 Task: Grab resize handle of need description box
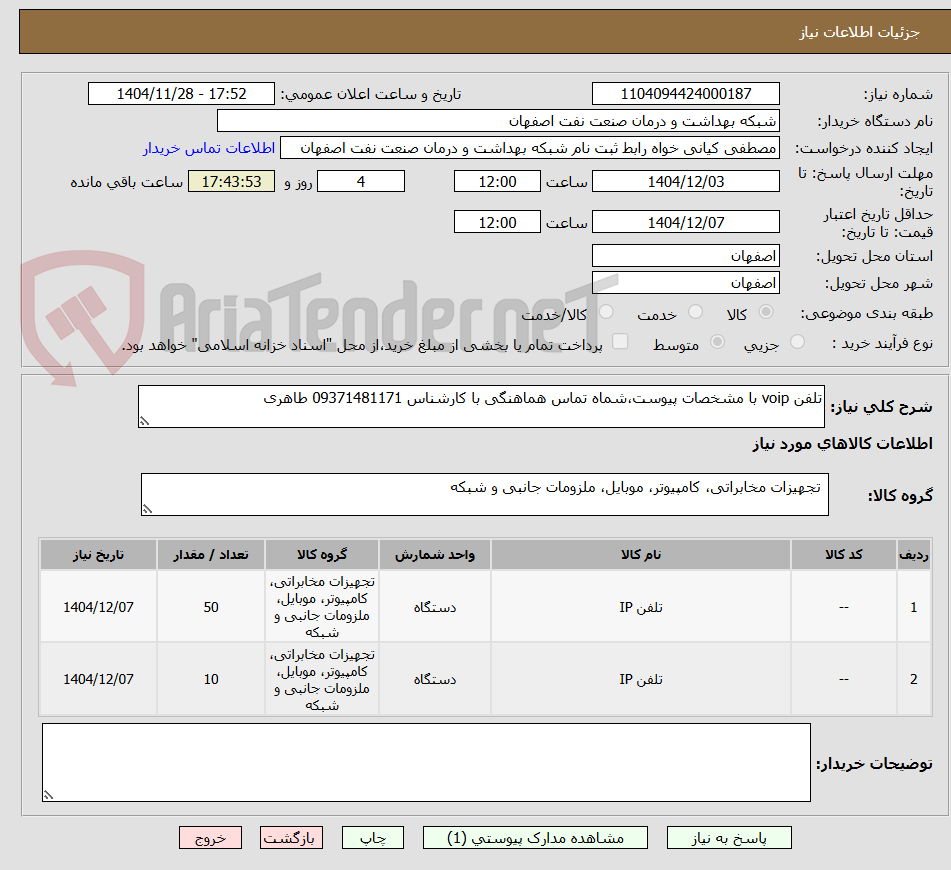click(144, 421)
